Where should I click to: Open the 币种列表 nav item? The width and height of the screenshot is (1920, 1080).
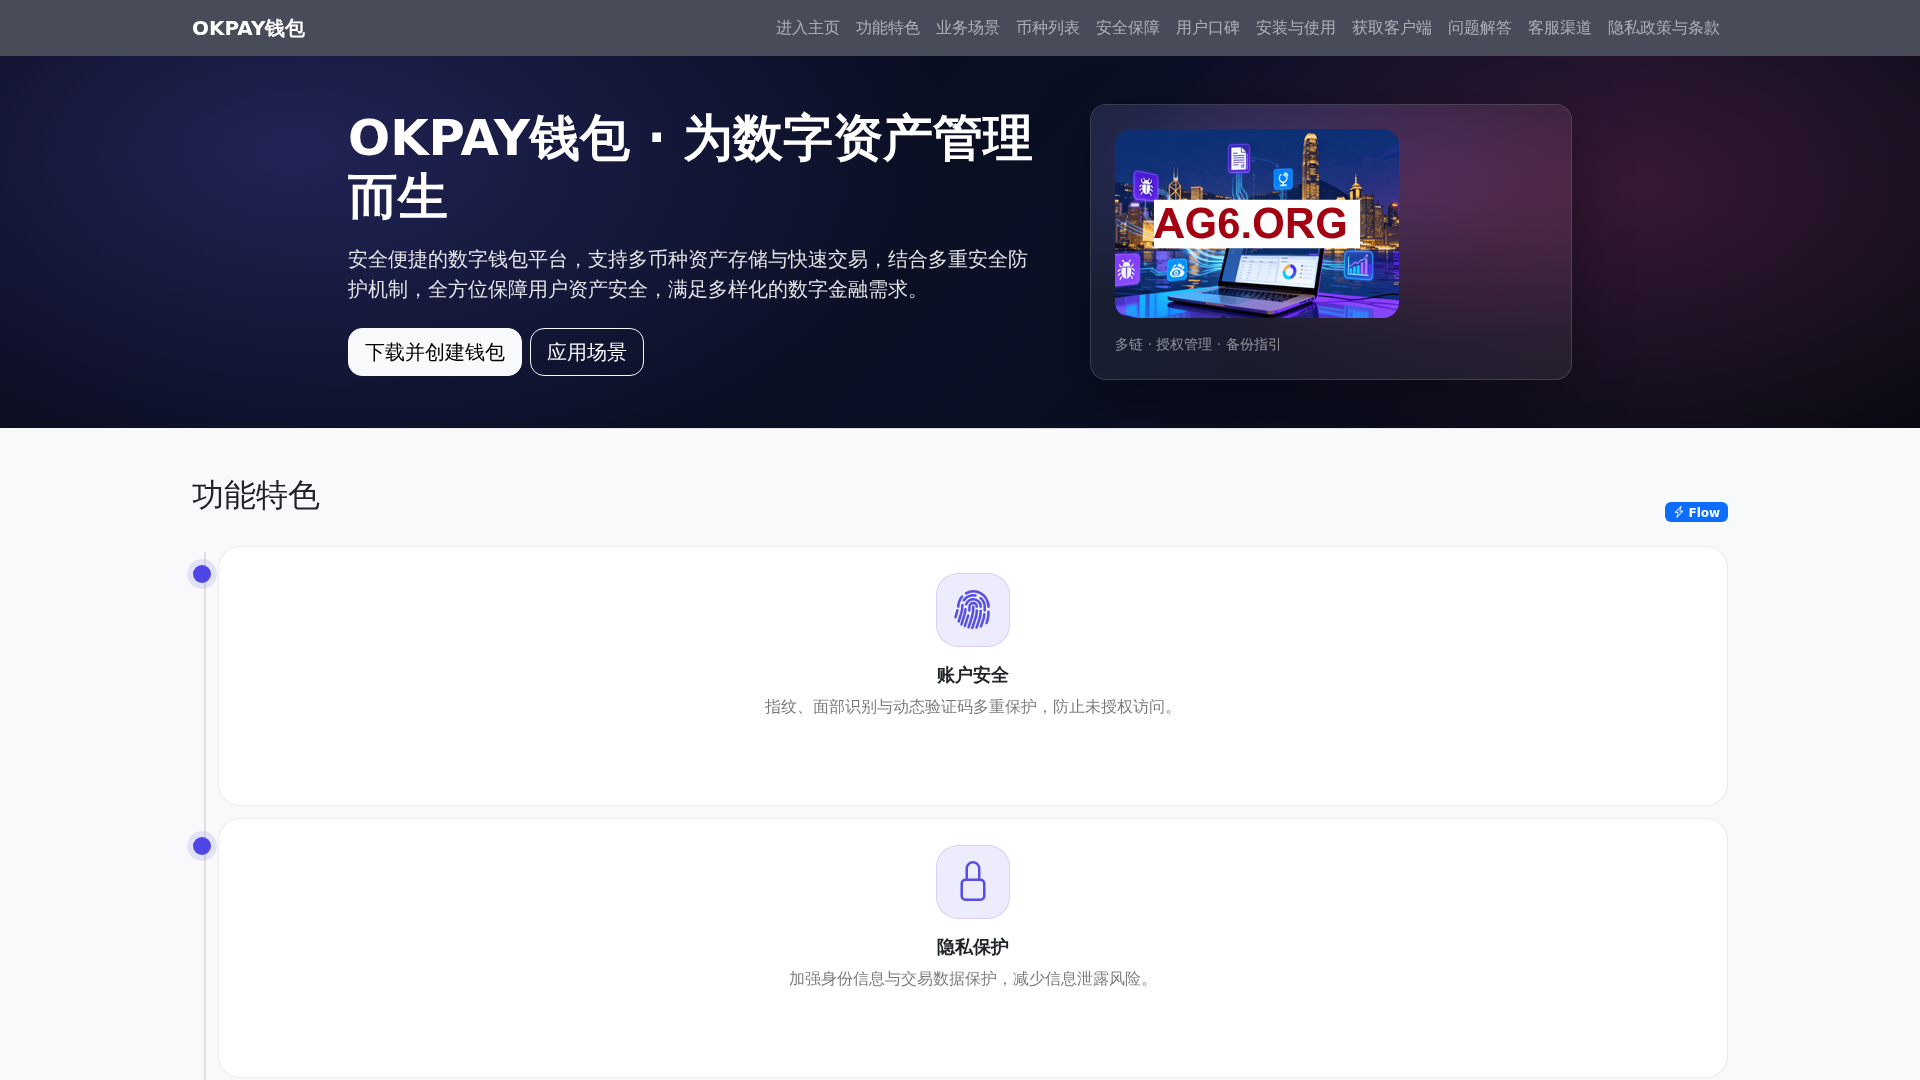pos(1048,28)
